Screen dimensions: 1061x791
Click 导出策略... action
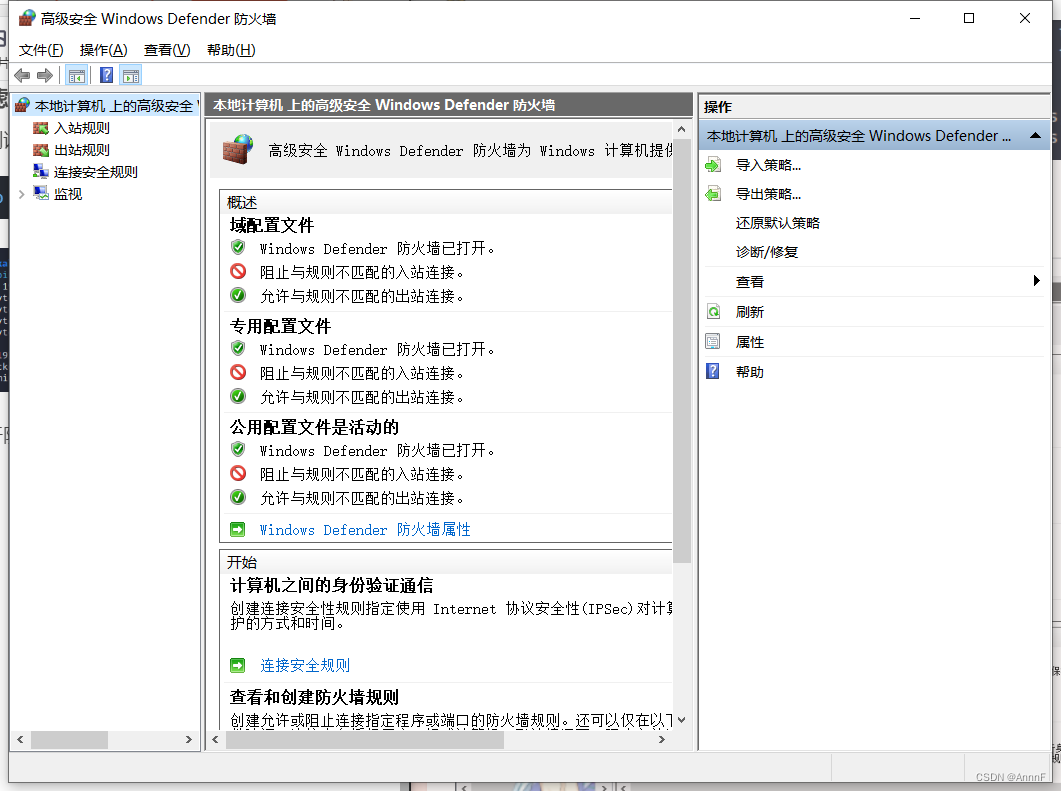click(768, 194)
